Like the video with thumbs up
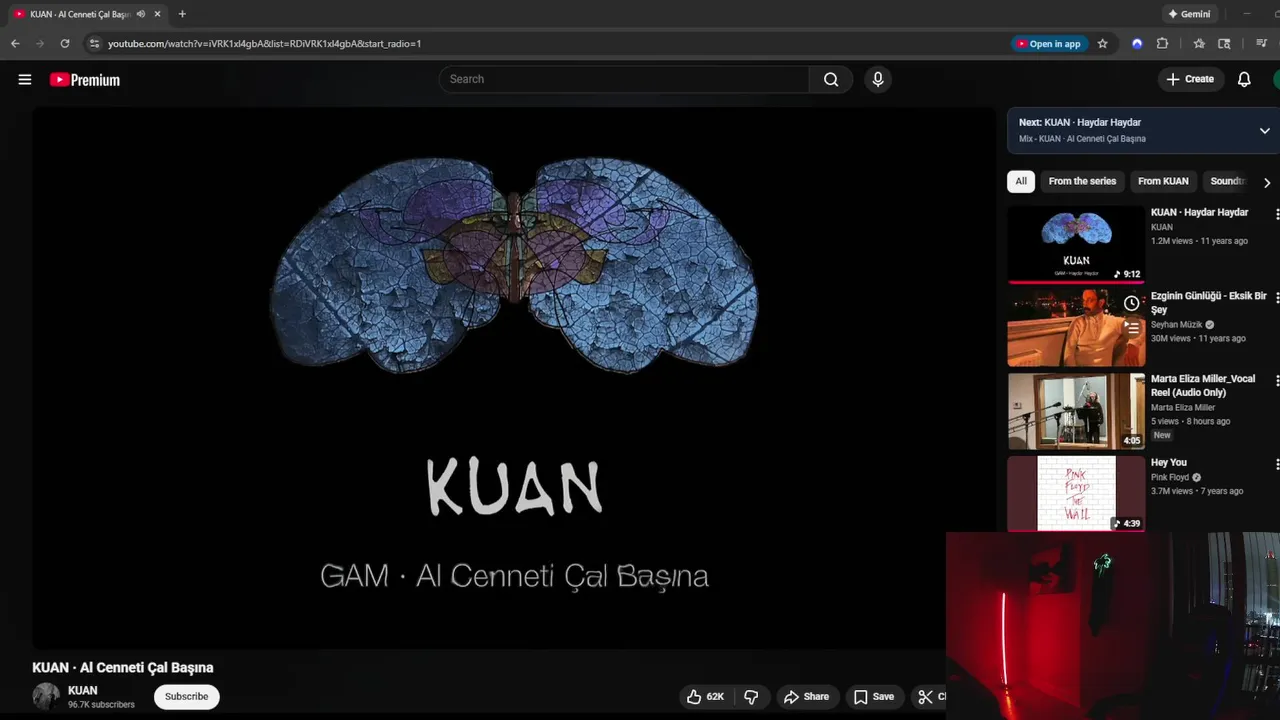This screenshot has height=720, width=1280. (704, 697)
